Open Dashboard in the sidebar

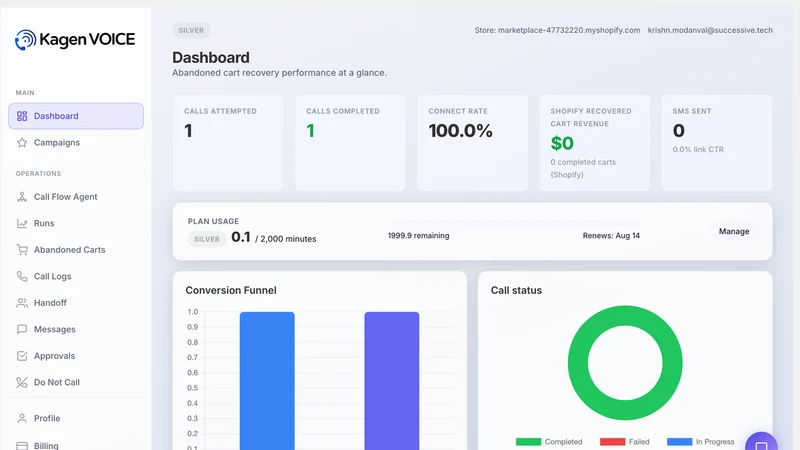click(x=76, y=116)
